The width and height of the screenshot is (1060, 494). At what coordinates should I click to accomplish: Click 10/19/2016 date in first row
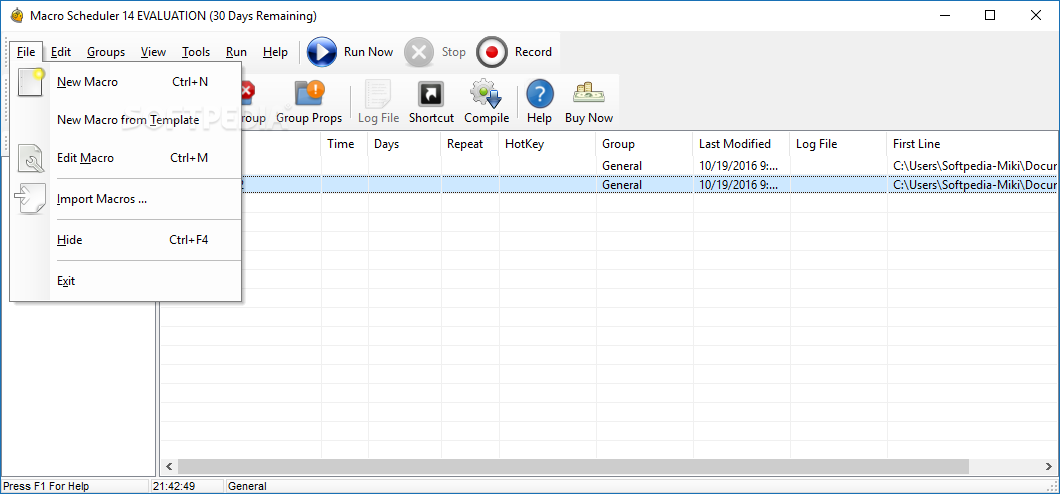click(x=738, y=166)
